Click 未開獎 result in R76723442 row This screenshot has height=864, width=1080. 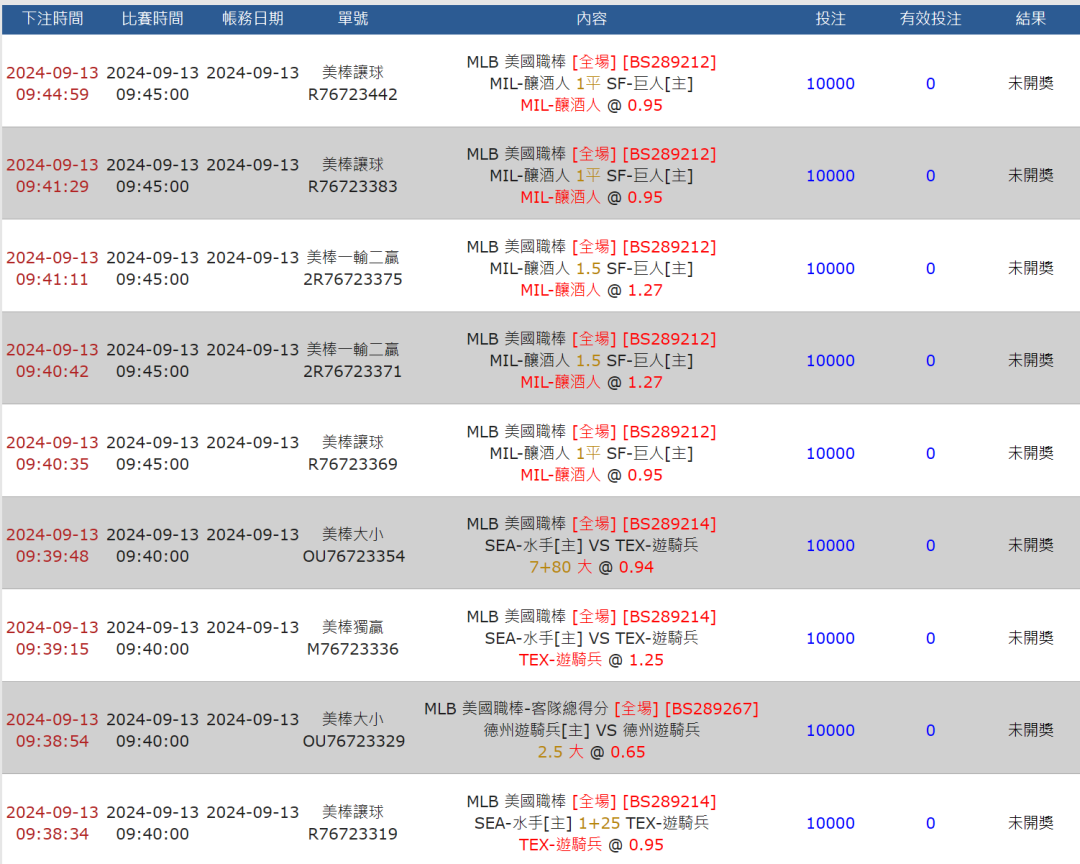(x=1030, y=83)
